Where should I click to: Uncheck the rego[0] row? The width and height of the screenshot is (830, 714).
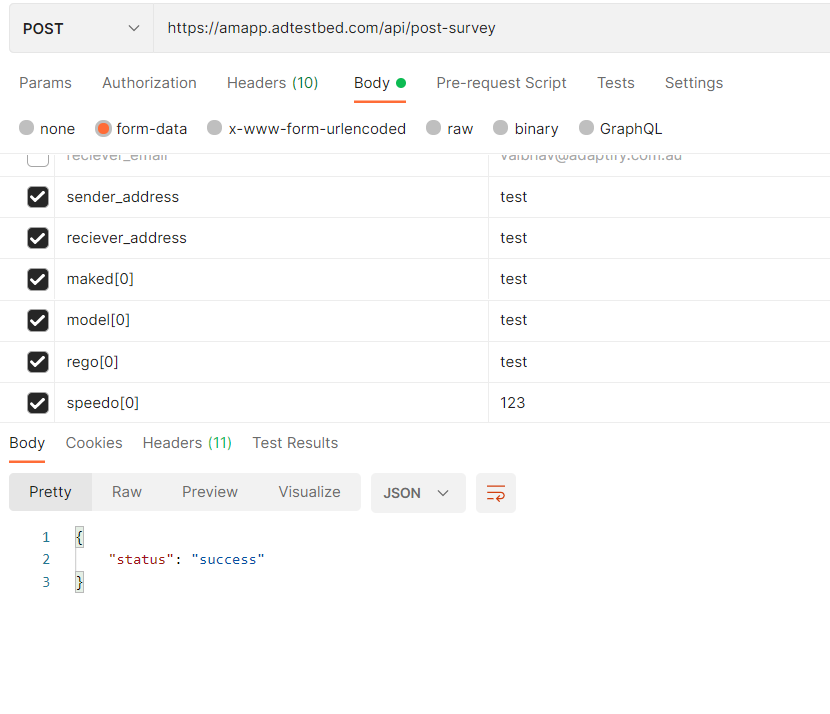(38, 361)
